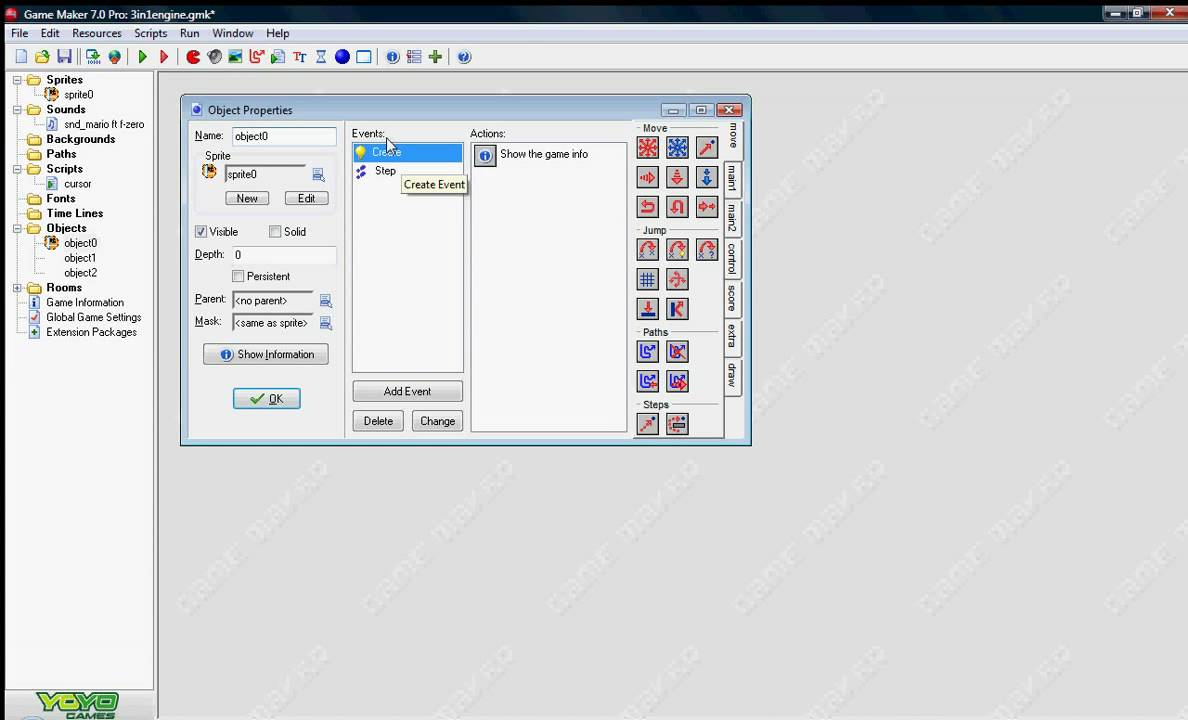Open global game settings from the toolbar list icon

click(414, 57)
